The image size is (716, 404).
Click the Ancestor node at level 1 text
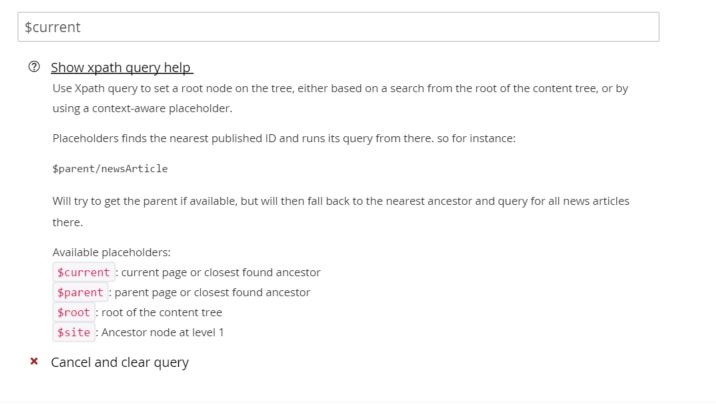[x=163, y=332]
